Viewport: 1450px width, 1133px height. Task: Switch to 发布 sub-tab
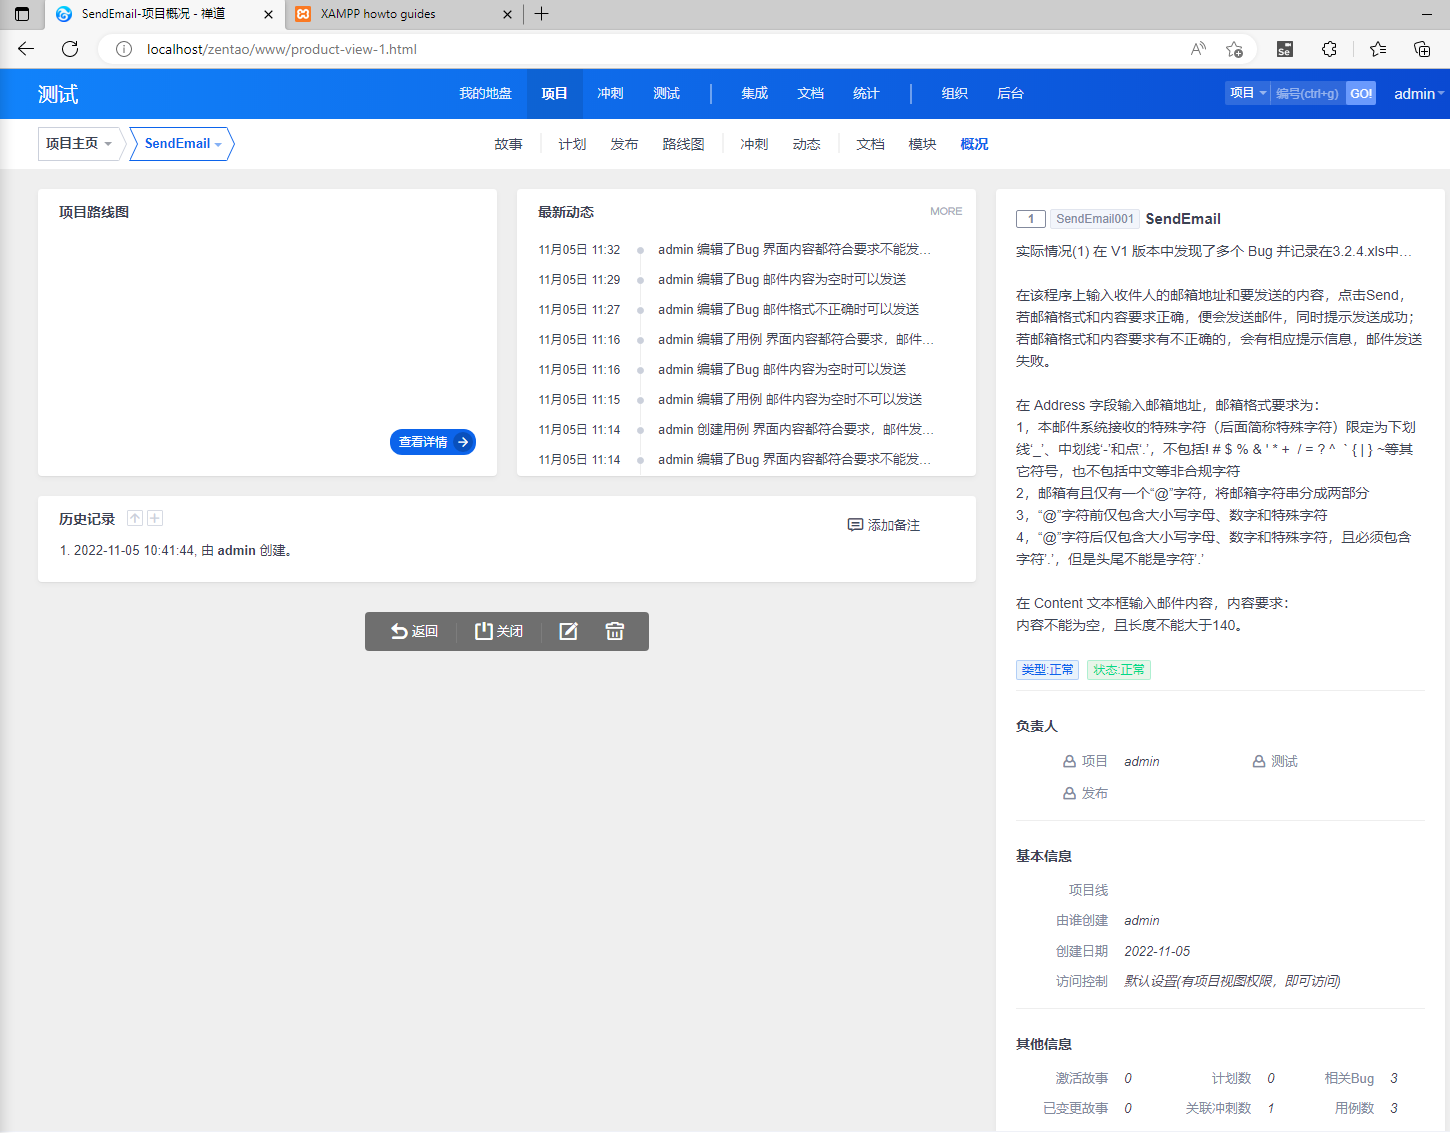point(624,144)
